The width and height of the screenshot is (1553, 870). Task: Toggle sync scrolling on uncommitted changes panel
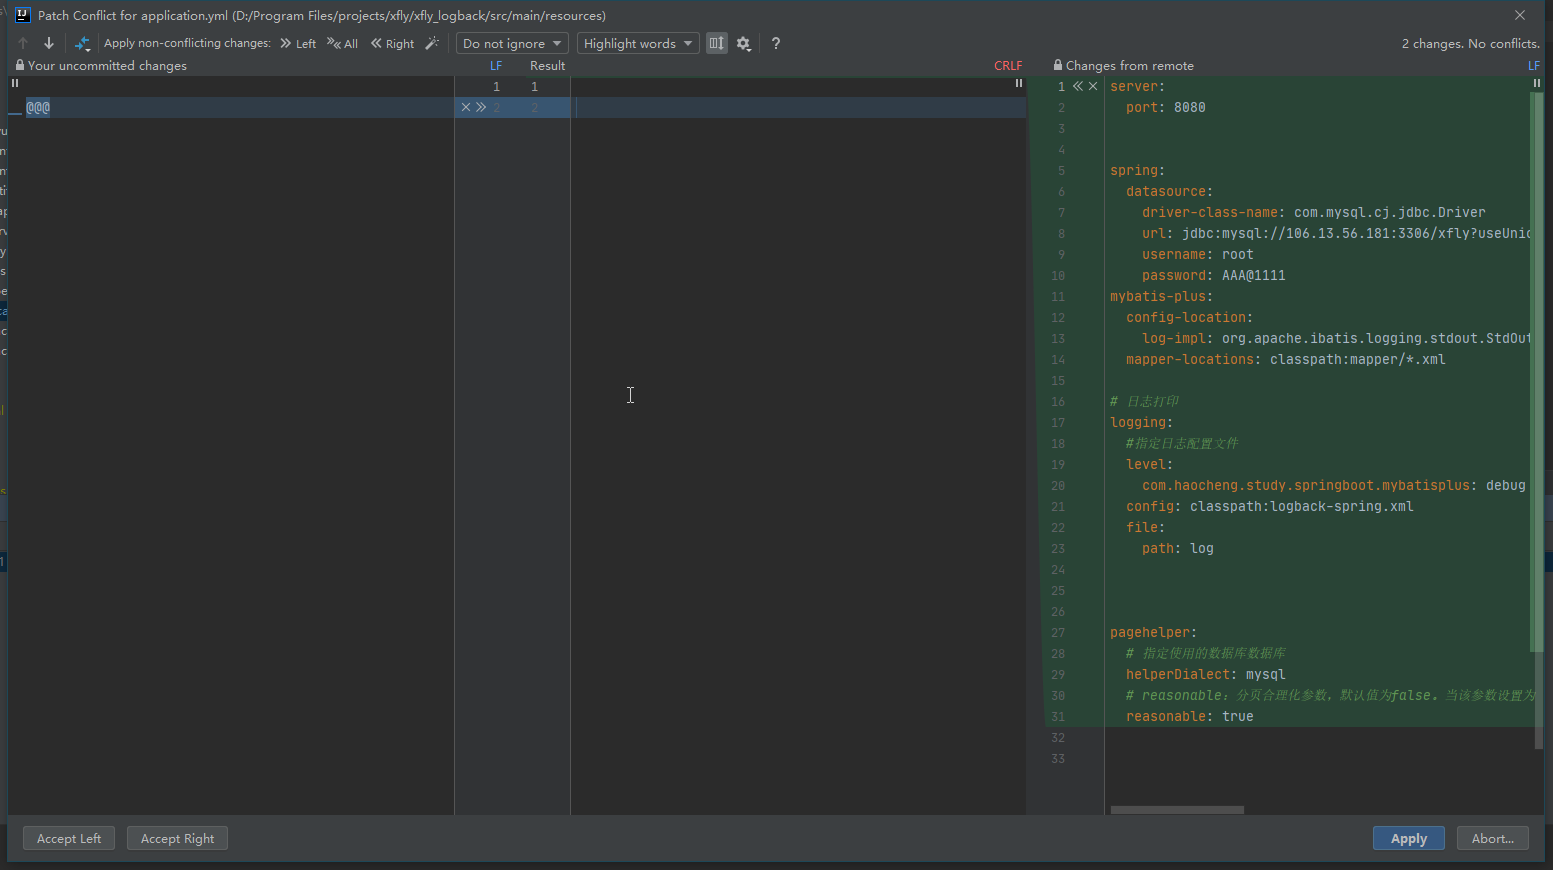click(x=13, y=83)
